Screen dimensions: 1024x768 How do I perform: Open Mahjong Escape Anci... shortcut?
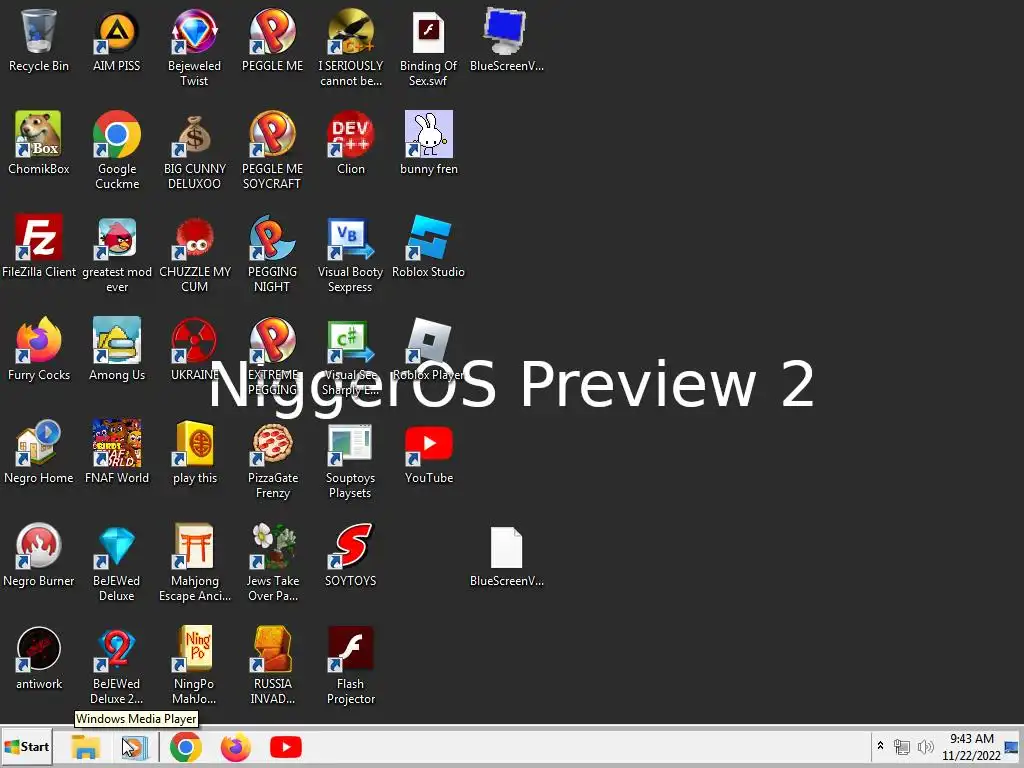(x=195, y=563)
